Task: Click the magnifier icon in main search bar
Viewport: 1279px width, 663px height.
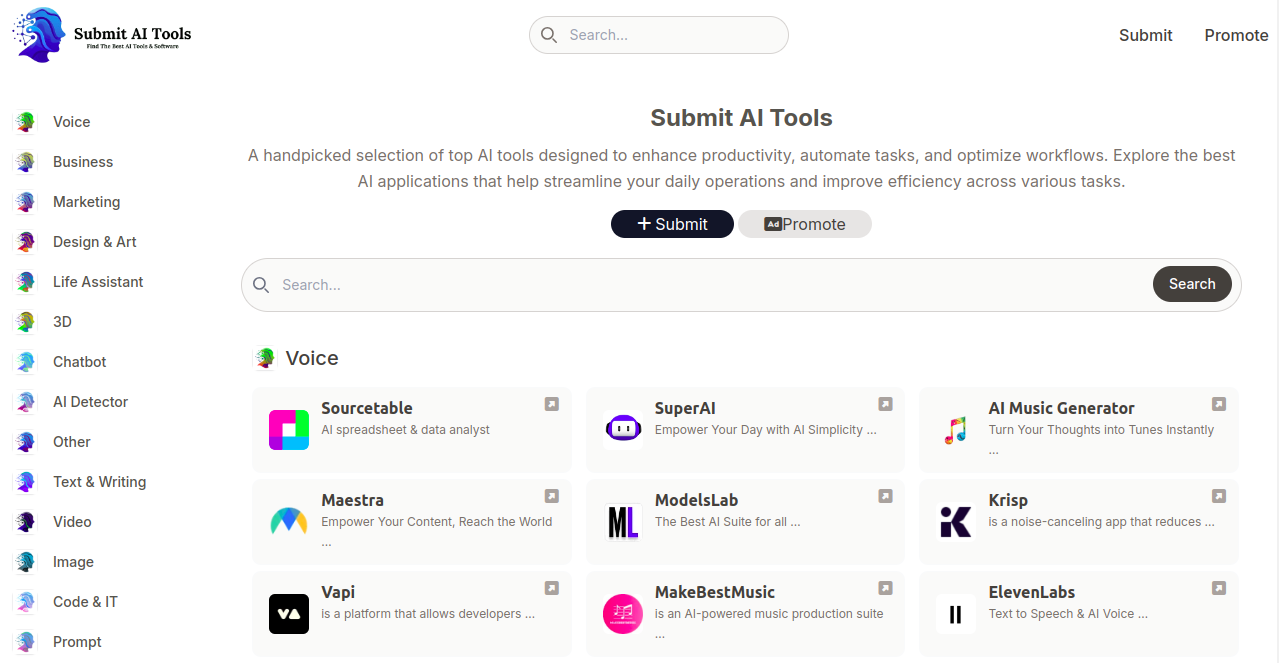Action: click(261, 285)
